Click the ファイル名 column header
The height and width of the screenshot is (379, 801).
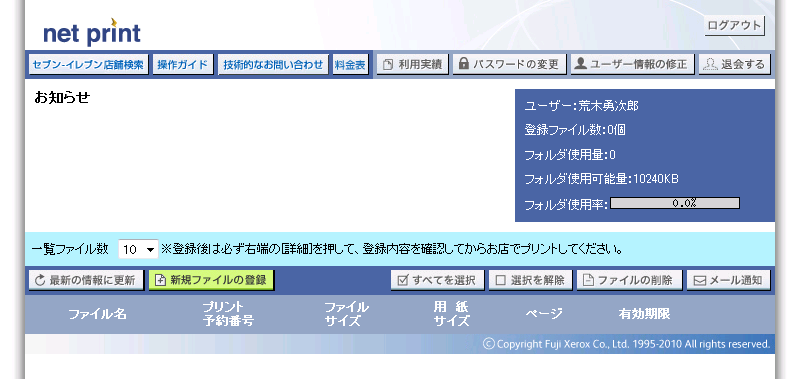pos(97,314)
